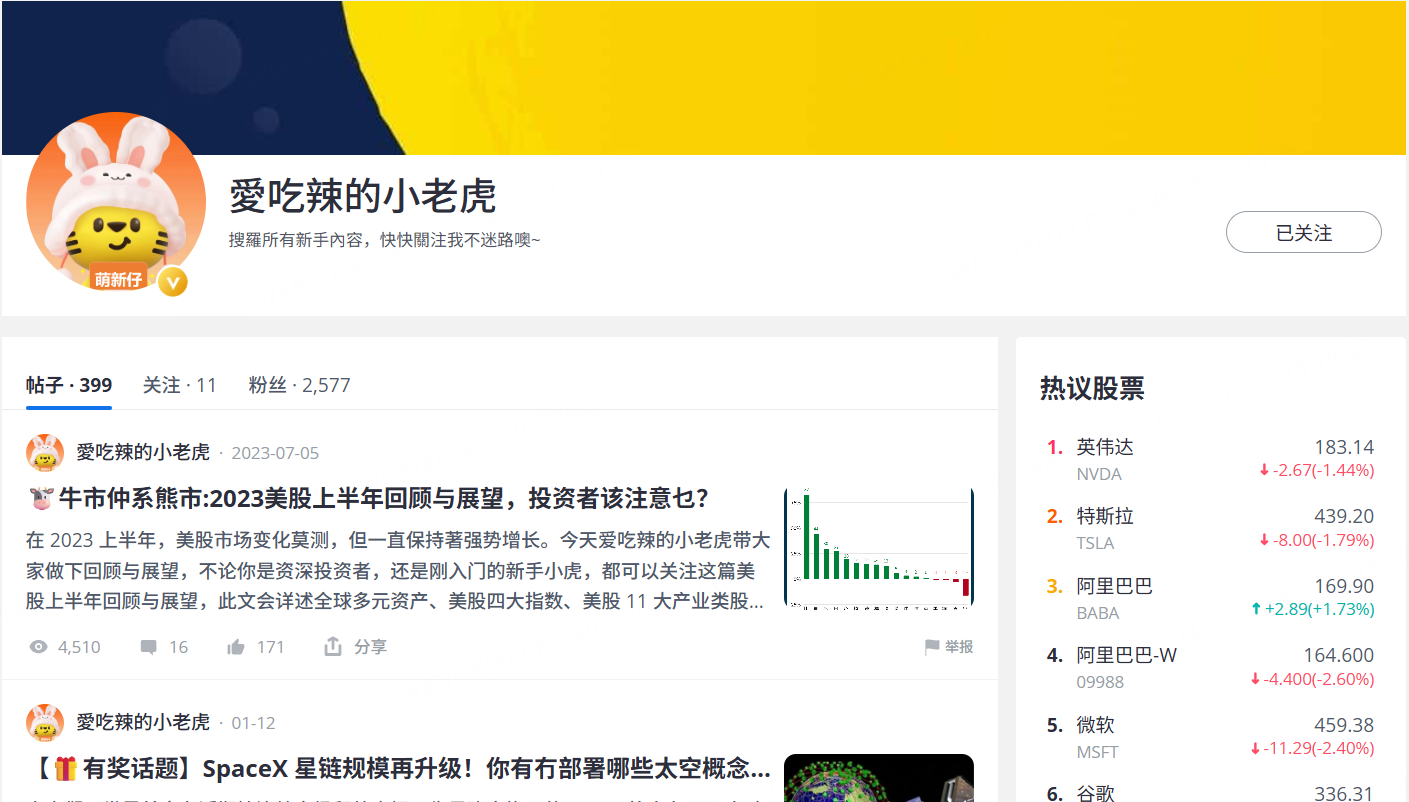Click the 16 comments count
Image resolution: width=1409 pixels, height=802 pixels.
(x=179, y=647)
